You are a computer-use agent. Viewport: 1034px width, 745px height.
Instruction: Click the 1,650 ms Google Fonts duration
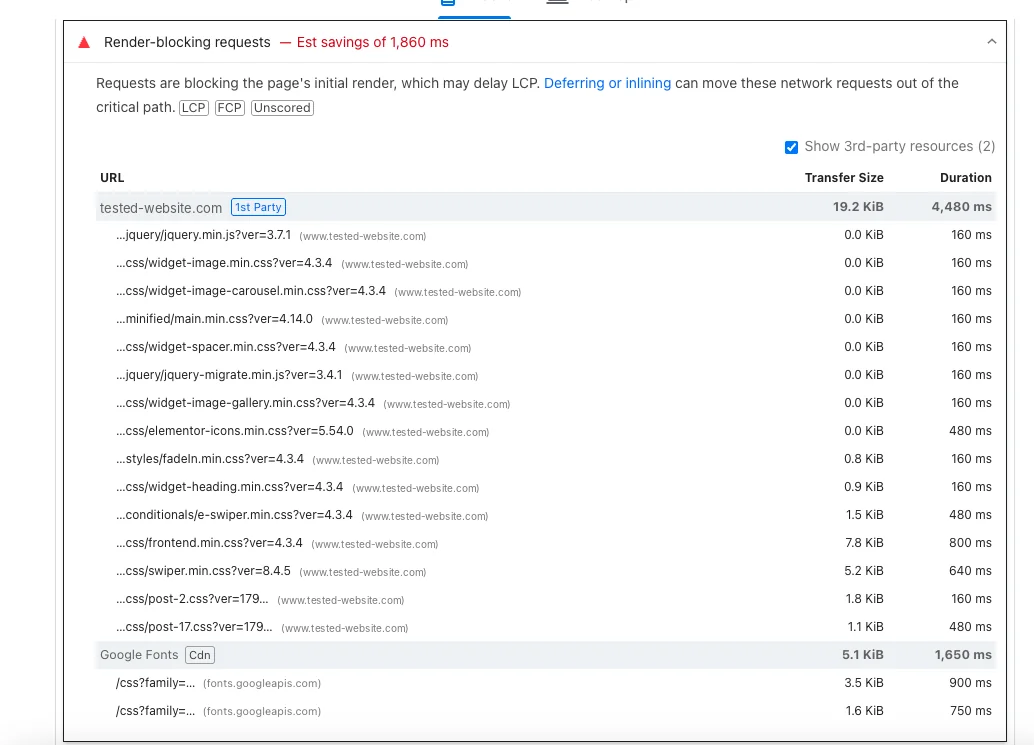(x=963, y=655)
